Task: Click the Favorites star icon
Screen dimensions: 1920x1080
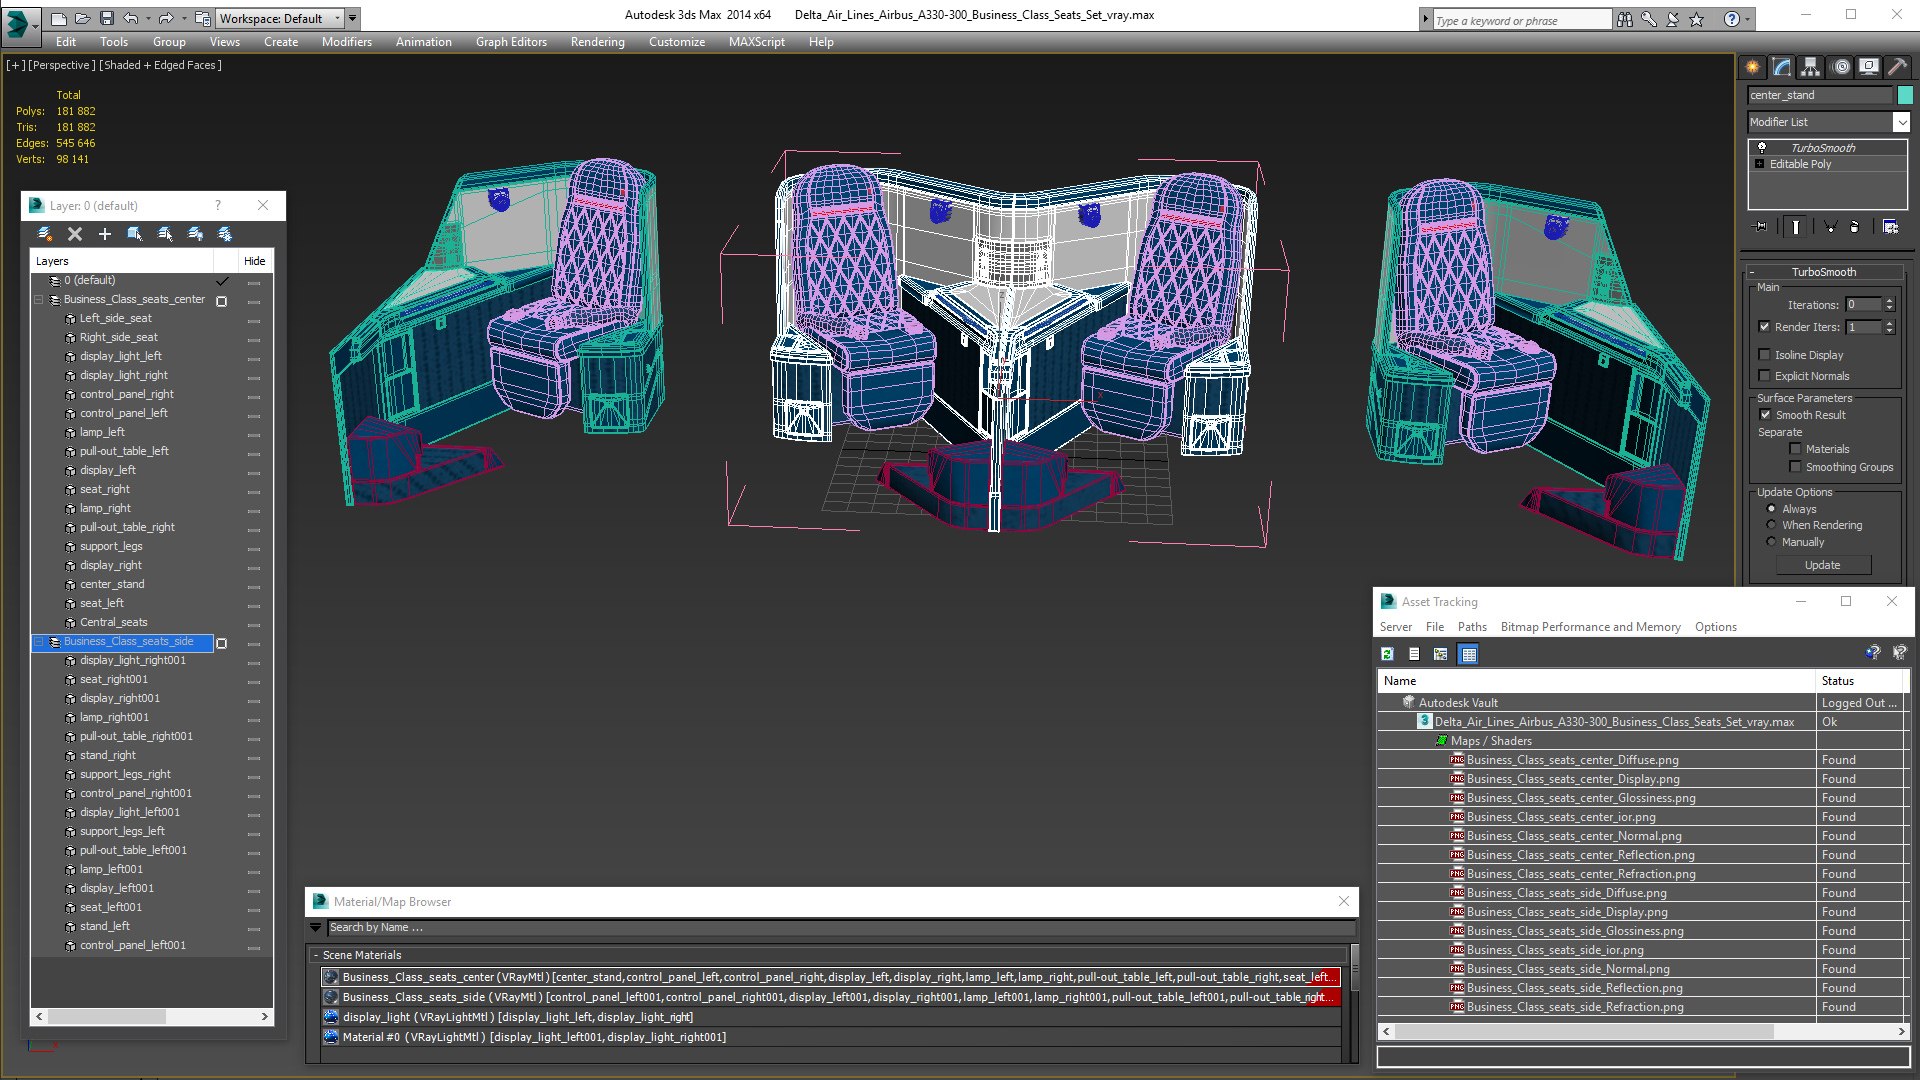Action: (x=1697, y=19)
